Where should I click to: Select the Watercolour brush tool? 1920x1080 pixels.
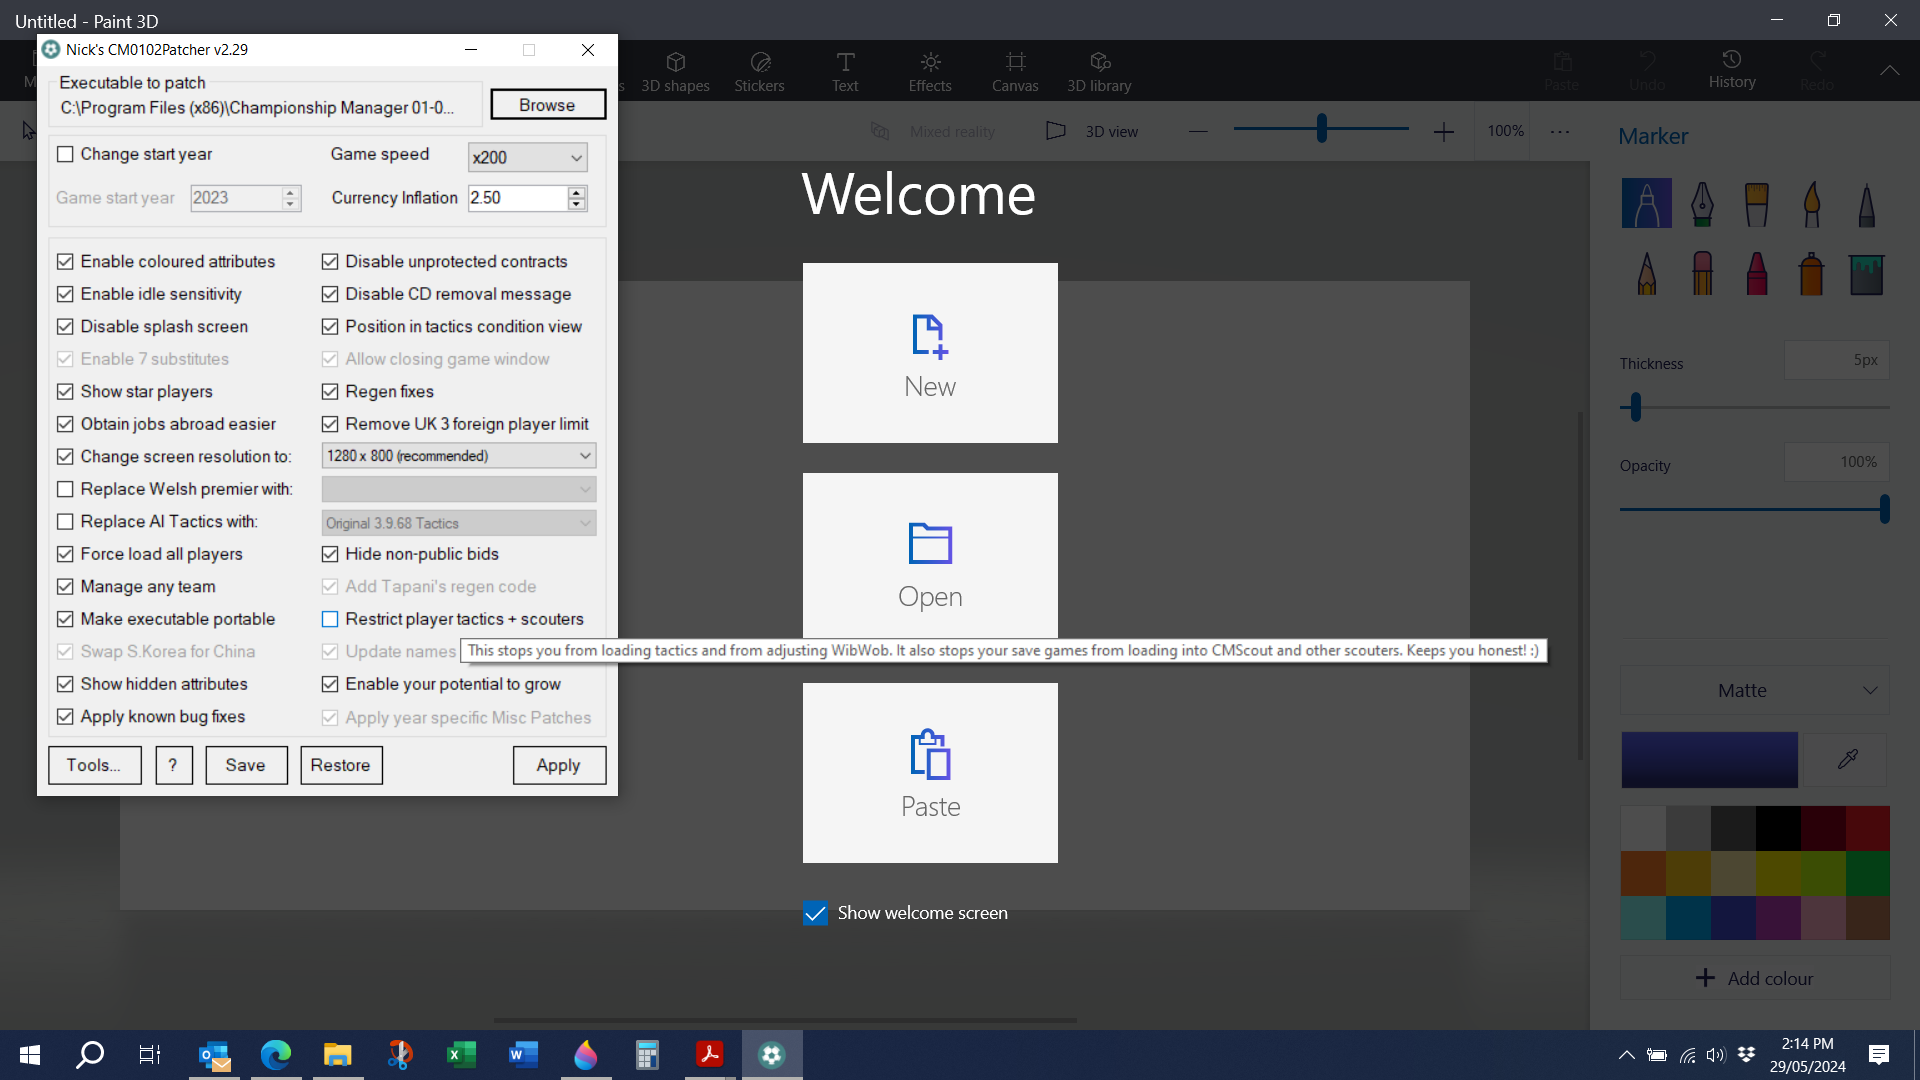(x=1811, y=203)
